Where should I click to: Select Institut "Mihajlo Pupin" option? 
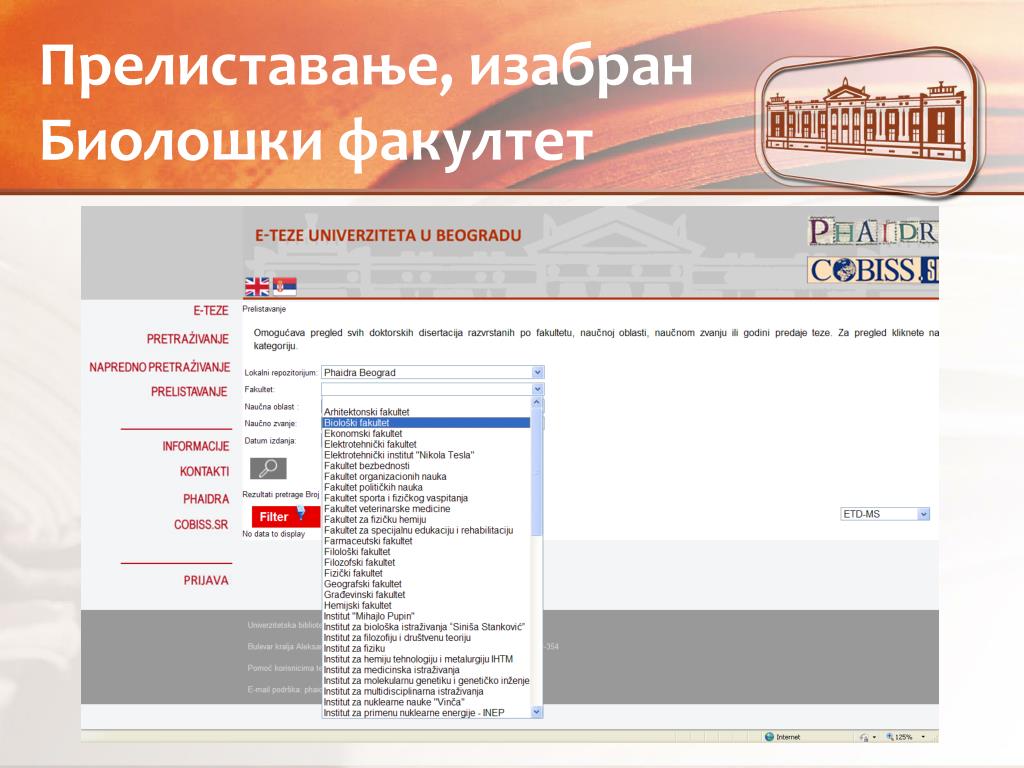coord(426,616)
